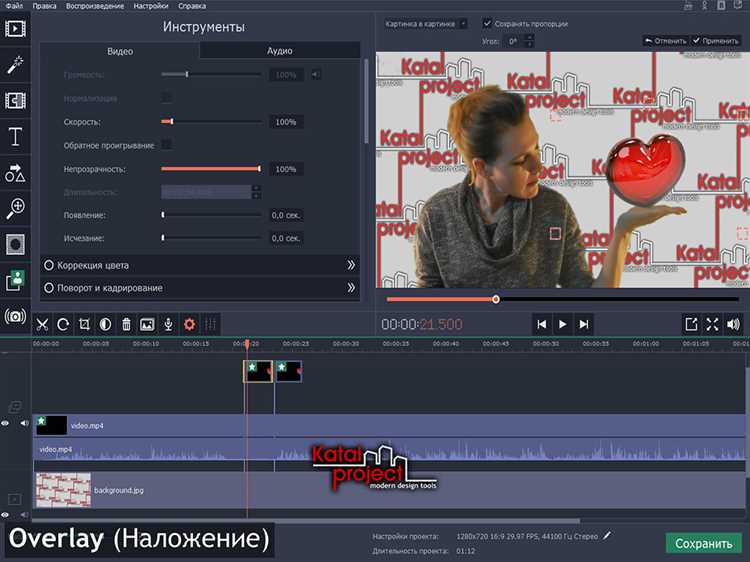Click the crop tool icon in toolbar
750x562 pixels.
[84, 324]
